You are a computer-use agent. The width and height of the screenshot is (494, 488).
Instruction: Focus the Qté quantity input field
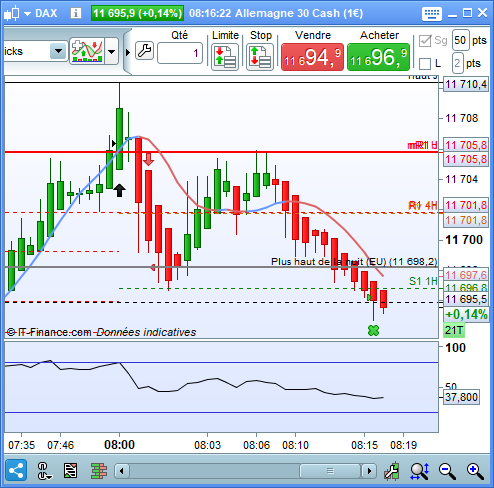(x=180, y=53)
